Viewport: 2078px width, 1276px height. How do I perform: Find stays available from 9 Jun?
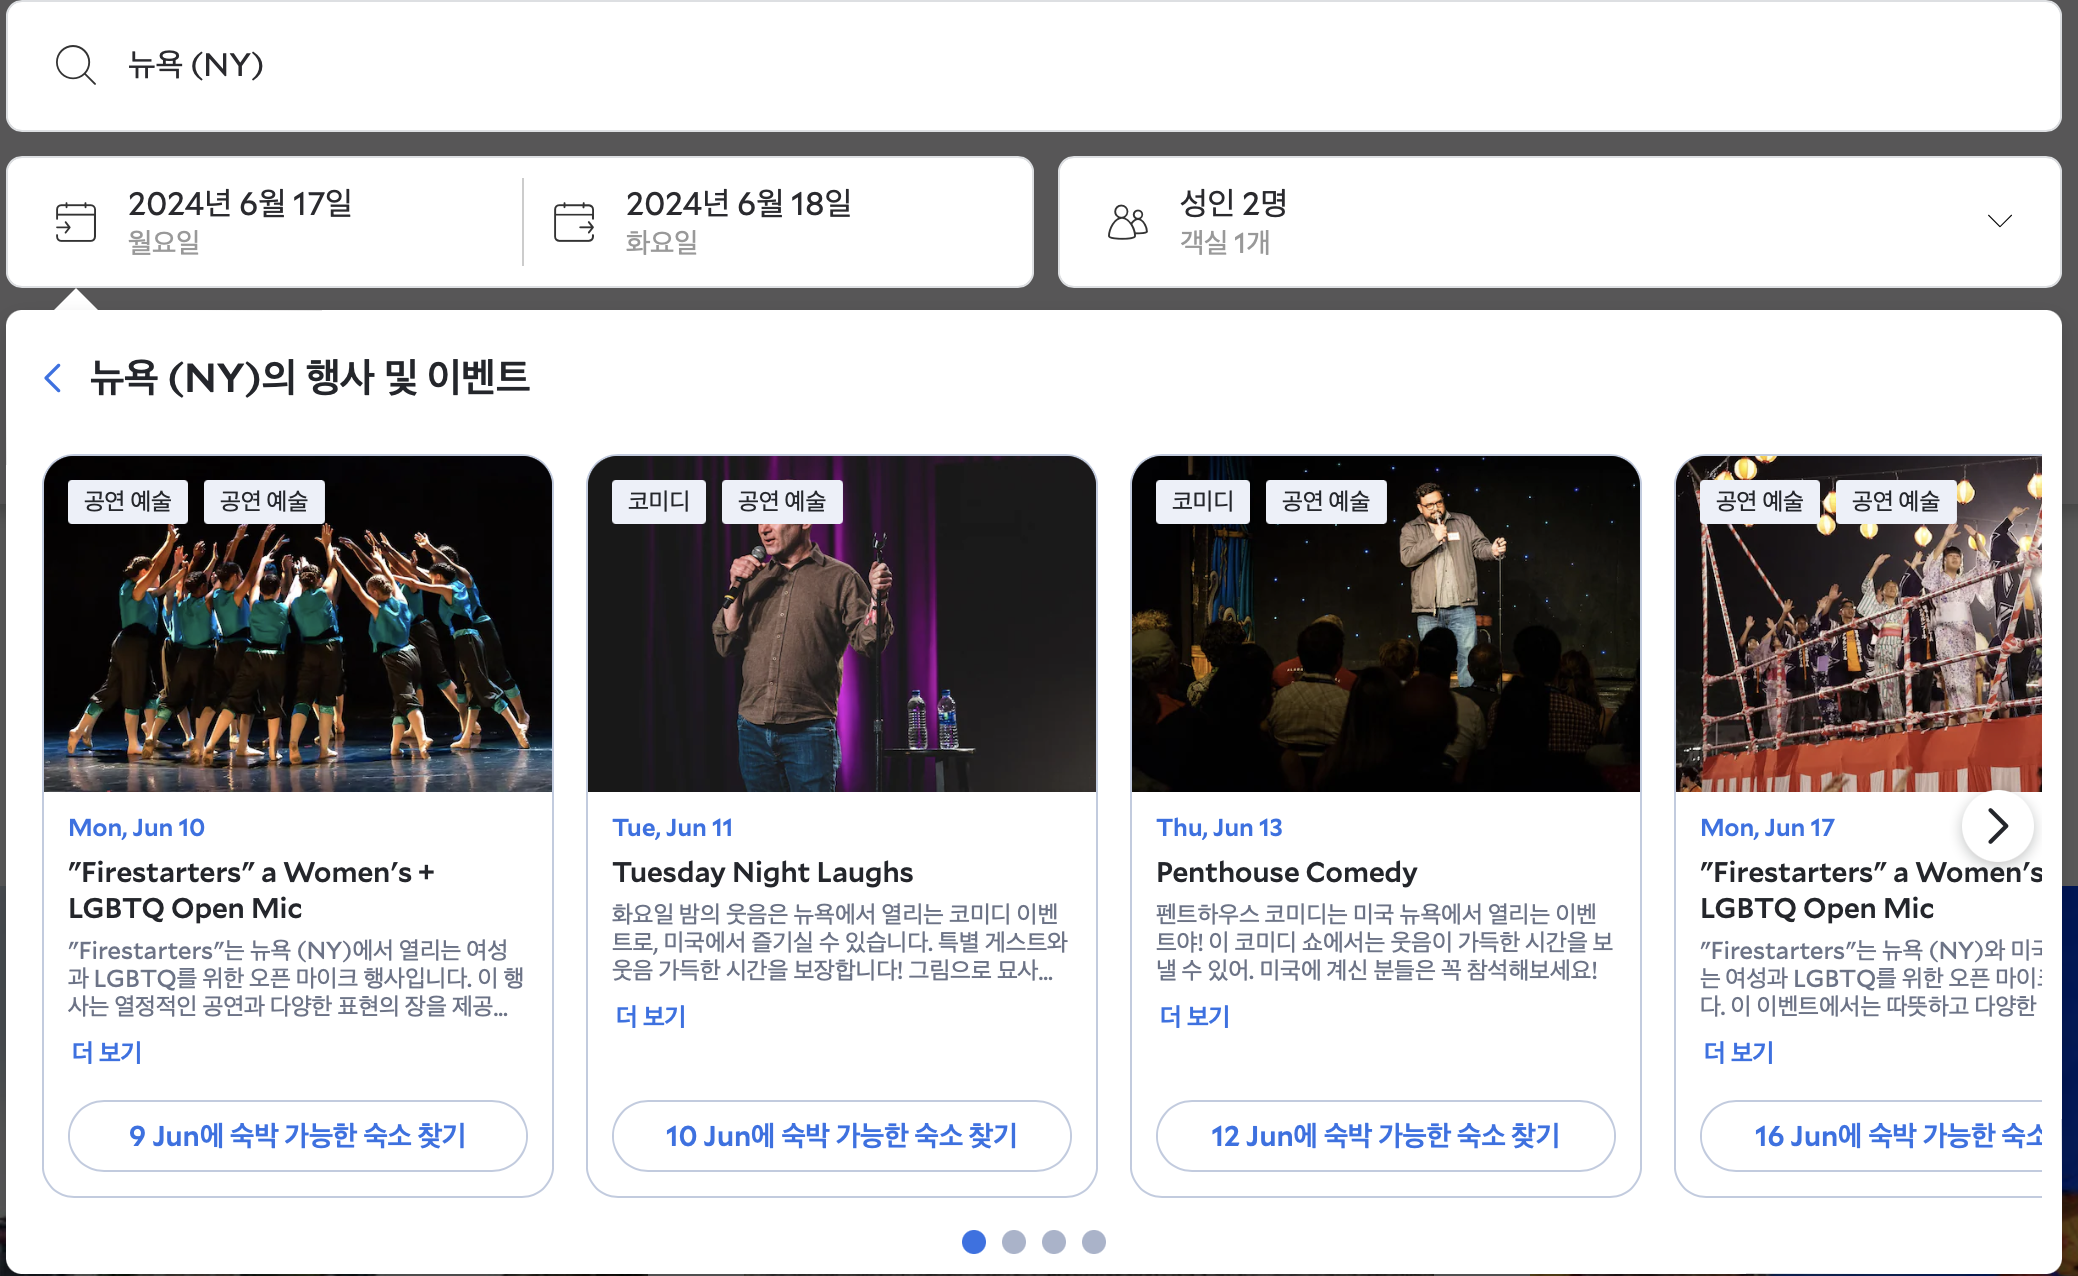pos(297,1136)
